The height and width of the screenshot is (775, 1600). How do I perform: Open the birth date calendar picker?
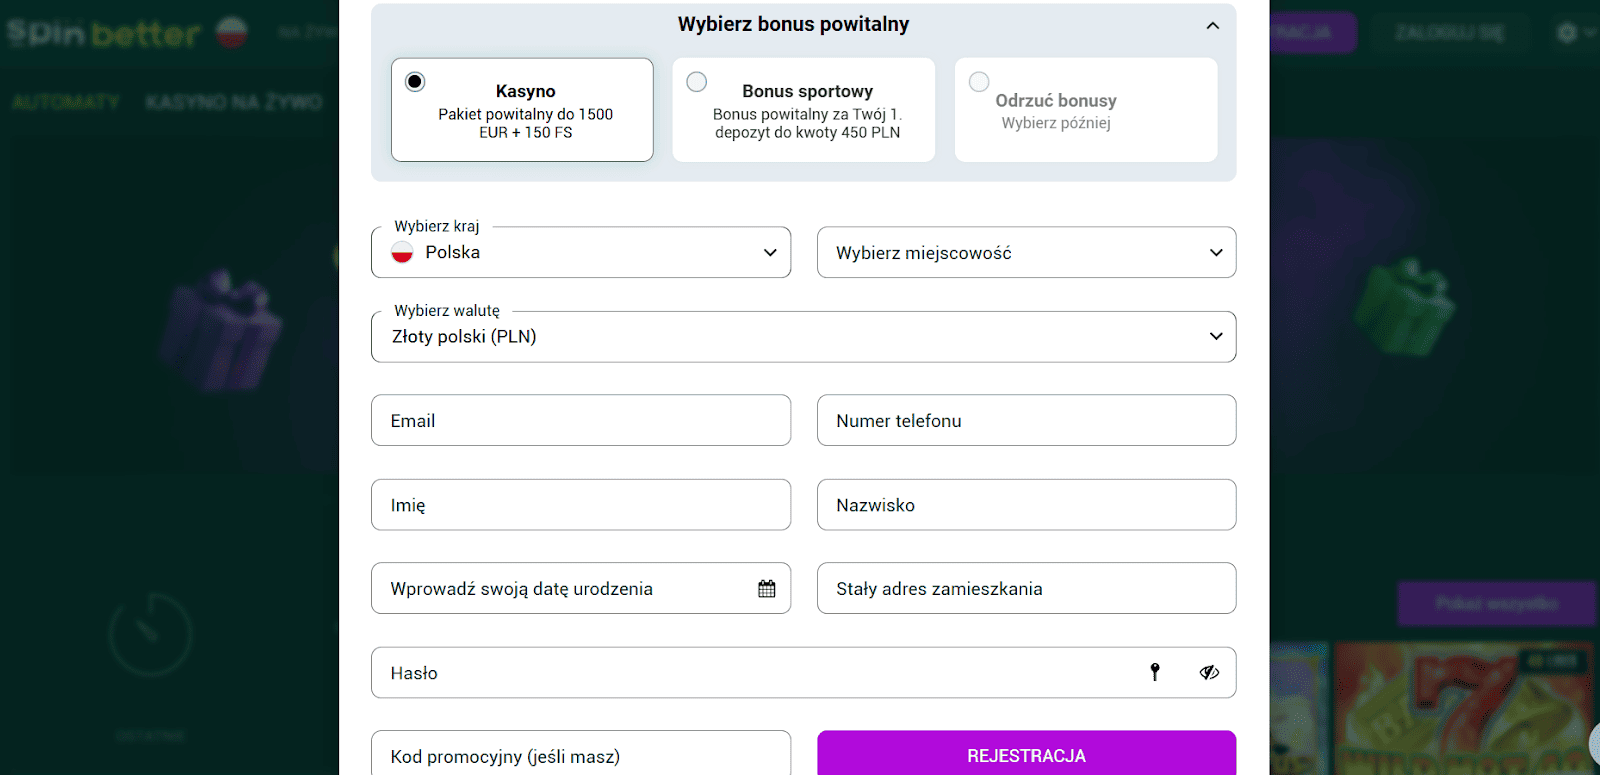tap(766, 589)
